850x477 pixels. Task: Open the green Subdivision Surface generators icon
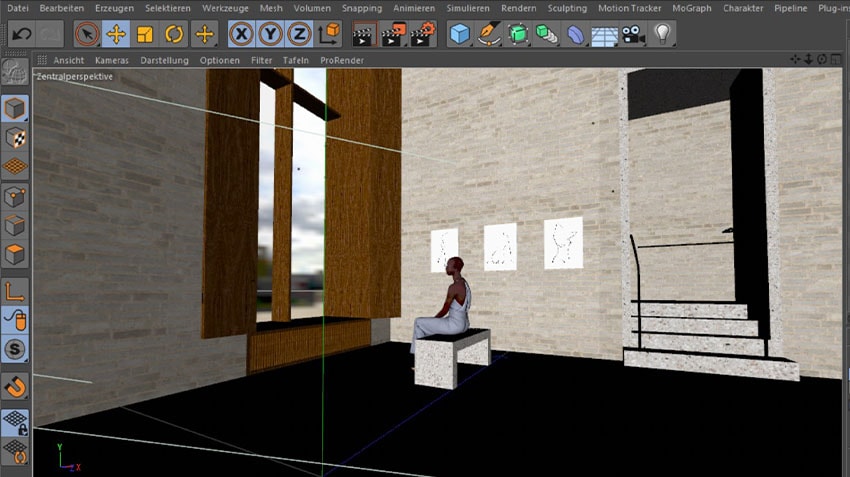pos(518,34)
